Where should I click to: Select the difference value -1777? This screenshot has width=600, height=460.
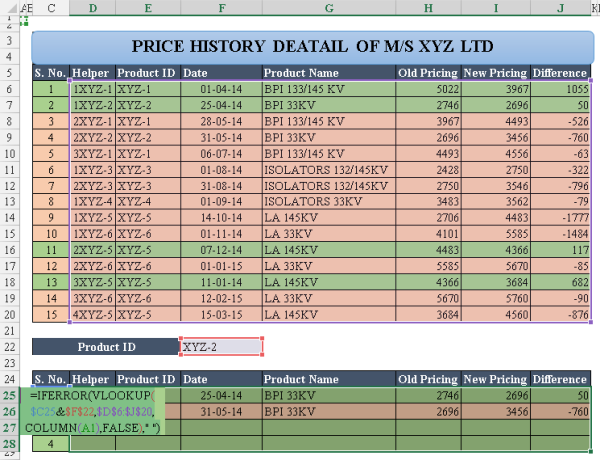pos(560,218)
